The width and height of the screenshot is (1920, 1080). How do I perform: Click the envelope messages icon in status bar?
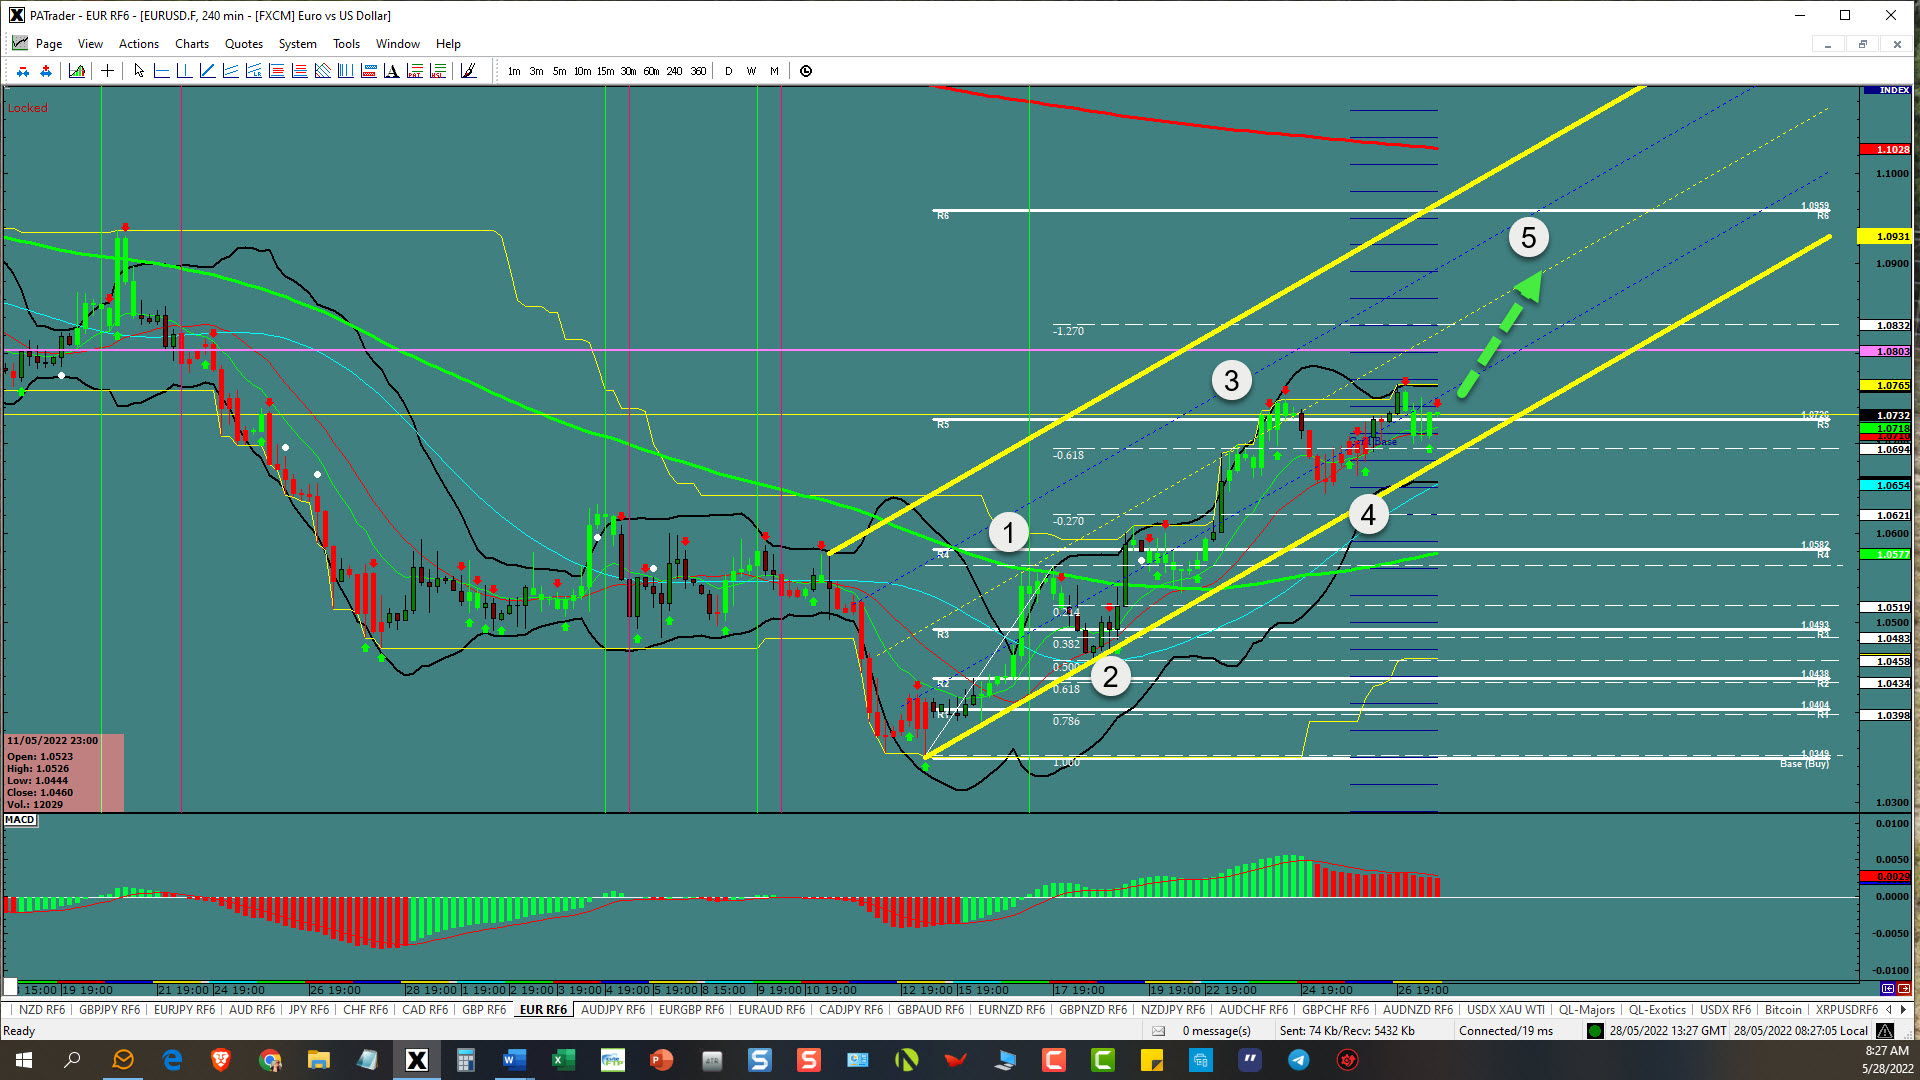(1158, 1031)
